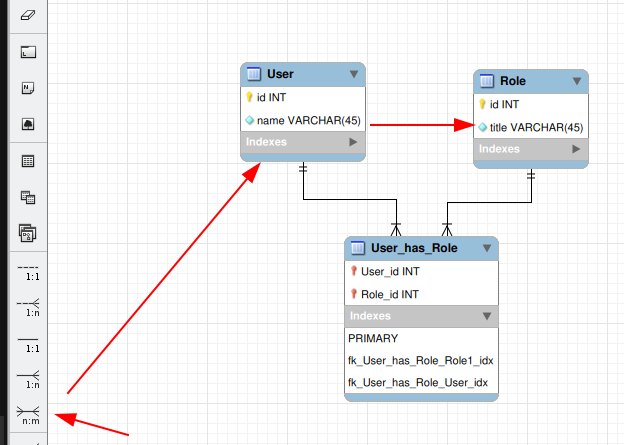The image size is (624, 445).
Task: Select the Role_id INT column
Action: (x=389, y=294)
